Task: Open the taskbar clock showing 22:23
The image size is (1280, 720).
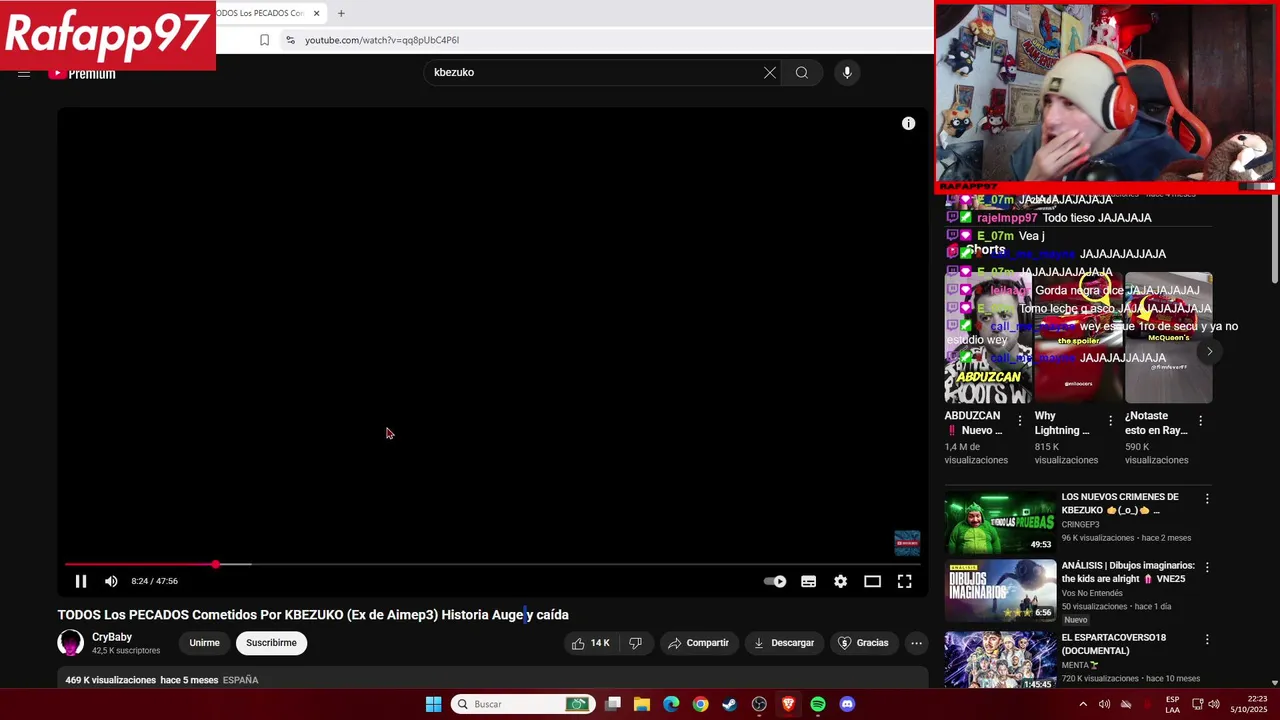Action: [x=1250, y=704]
